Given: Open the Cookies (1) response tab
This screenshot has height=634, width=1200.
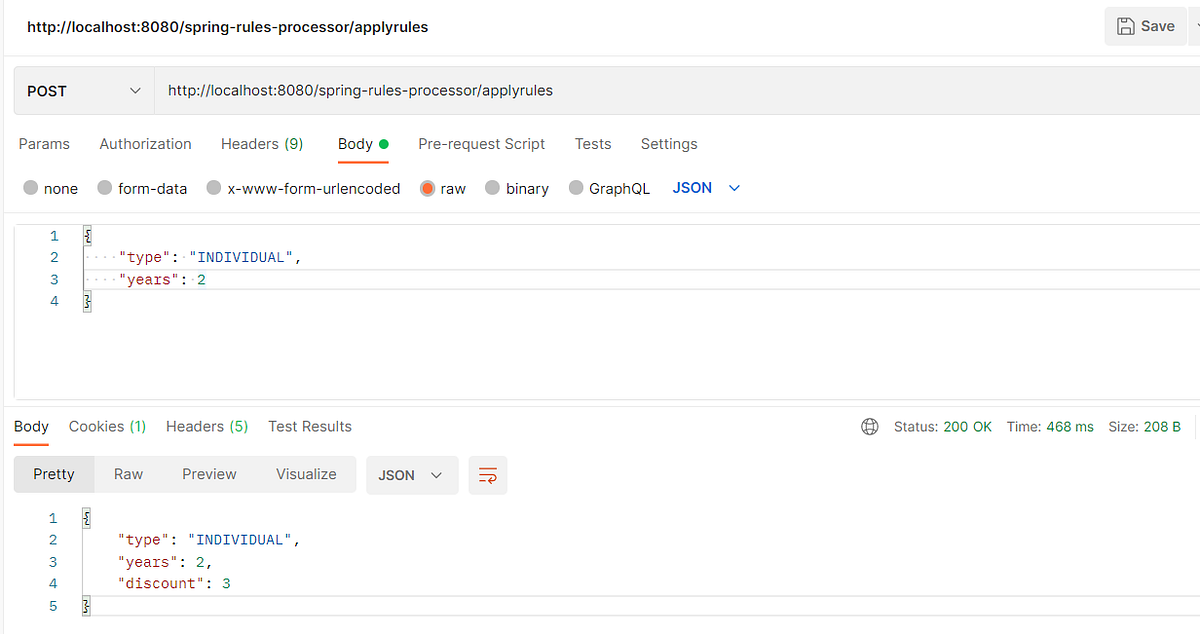Looking at the screenshot, I should click(107, 426).
